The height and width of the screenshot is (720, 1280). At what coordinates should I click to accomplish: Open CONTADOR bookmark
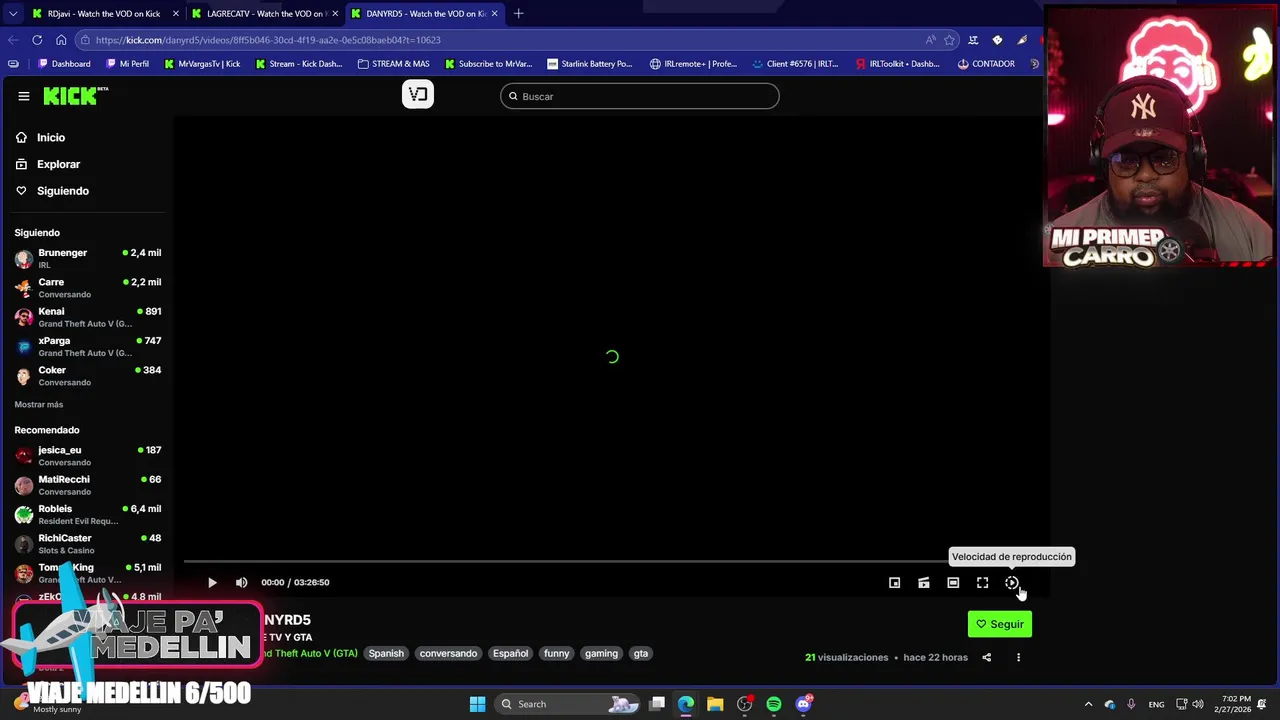(986, 64)
